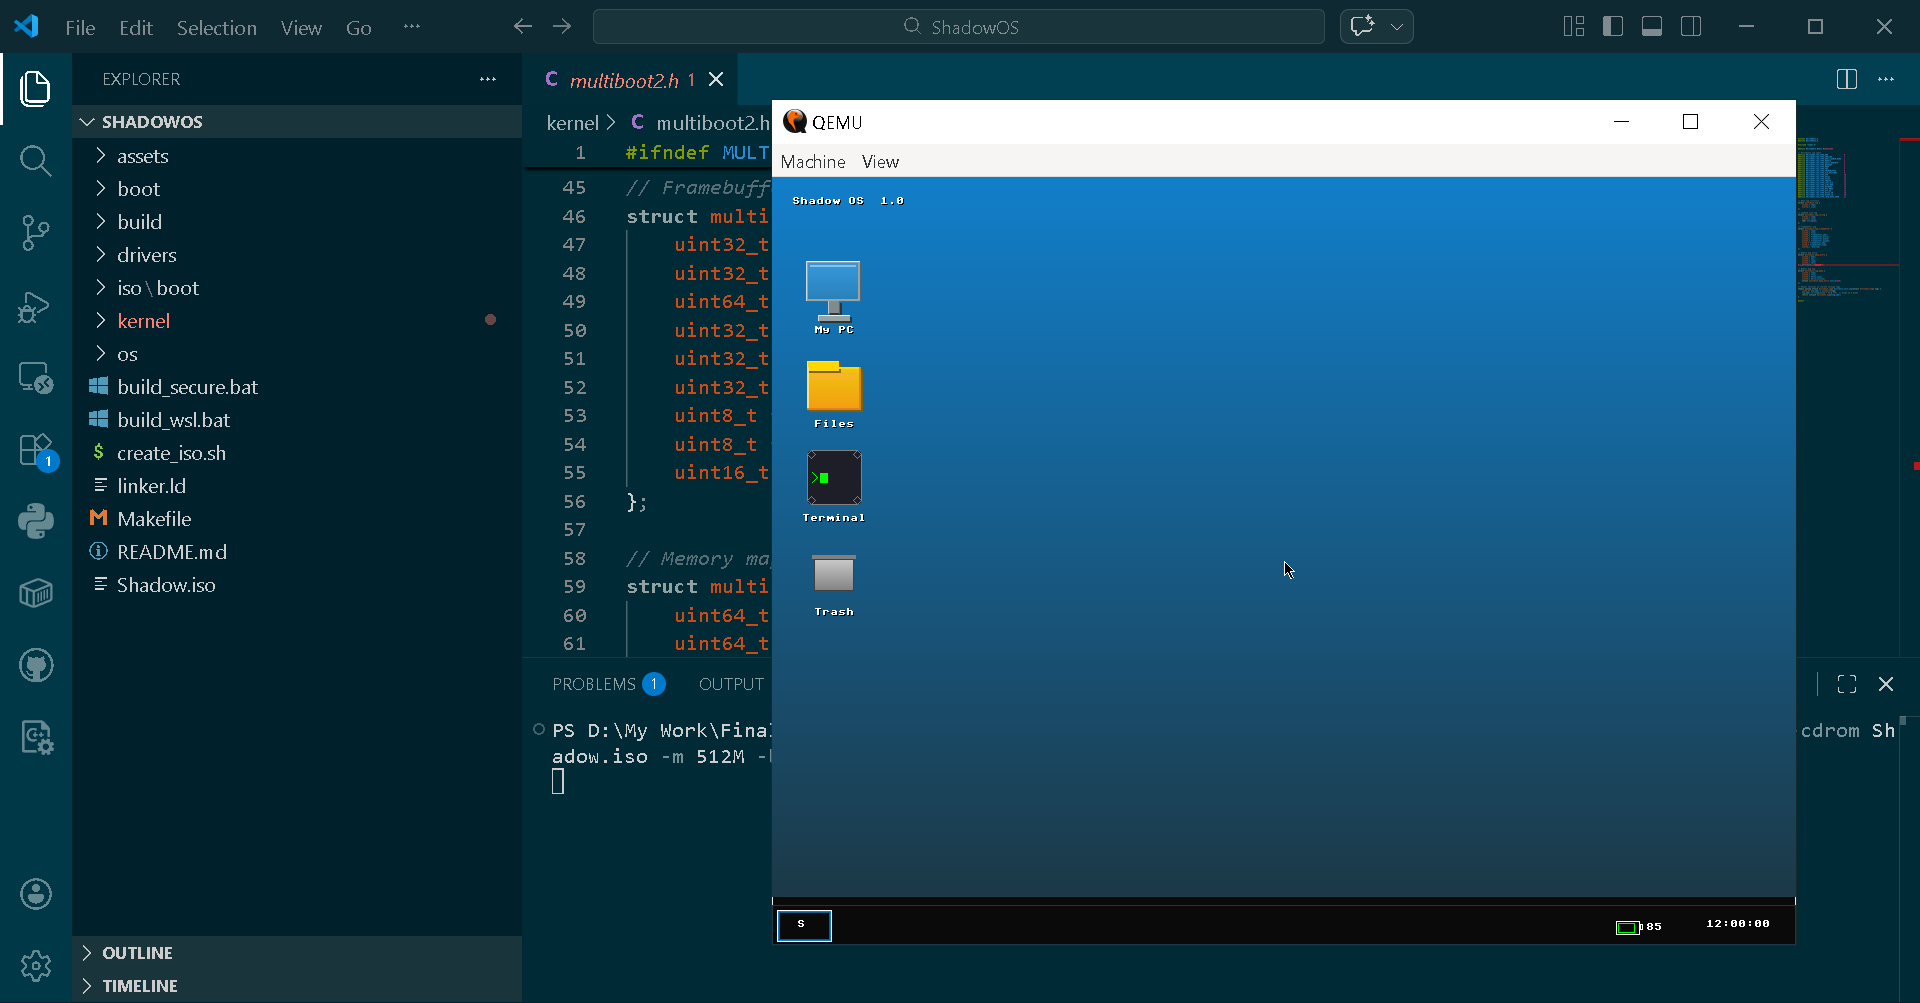
Task: Toggle the bottom Panel visibility
Action: (x=1652, y=26)
